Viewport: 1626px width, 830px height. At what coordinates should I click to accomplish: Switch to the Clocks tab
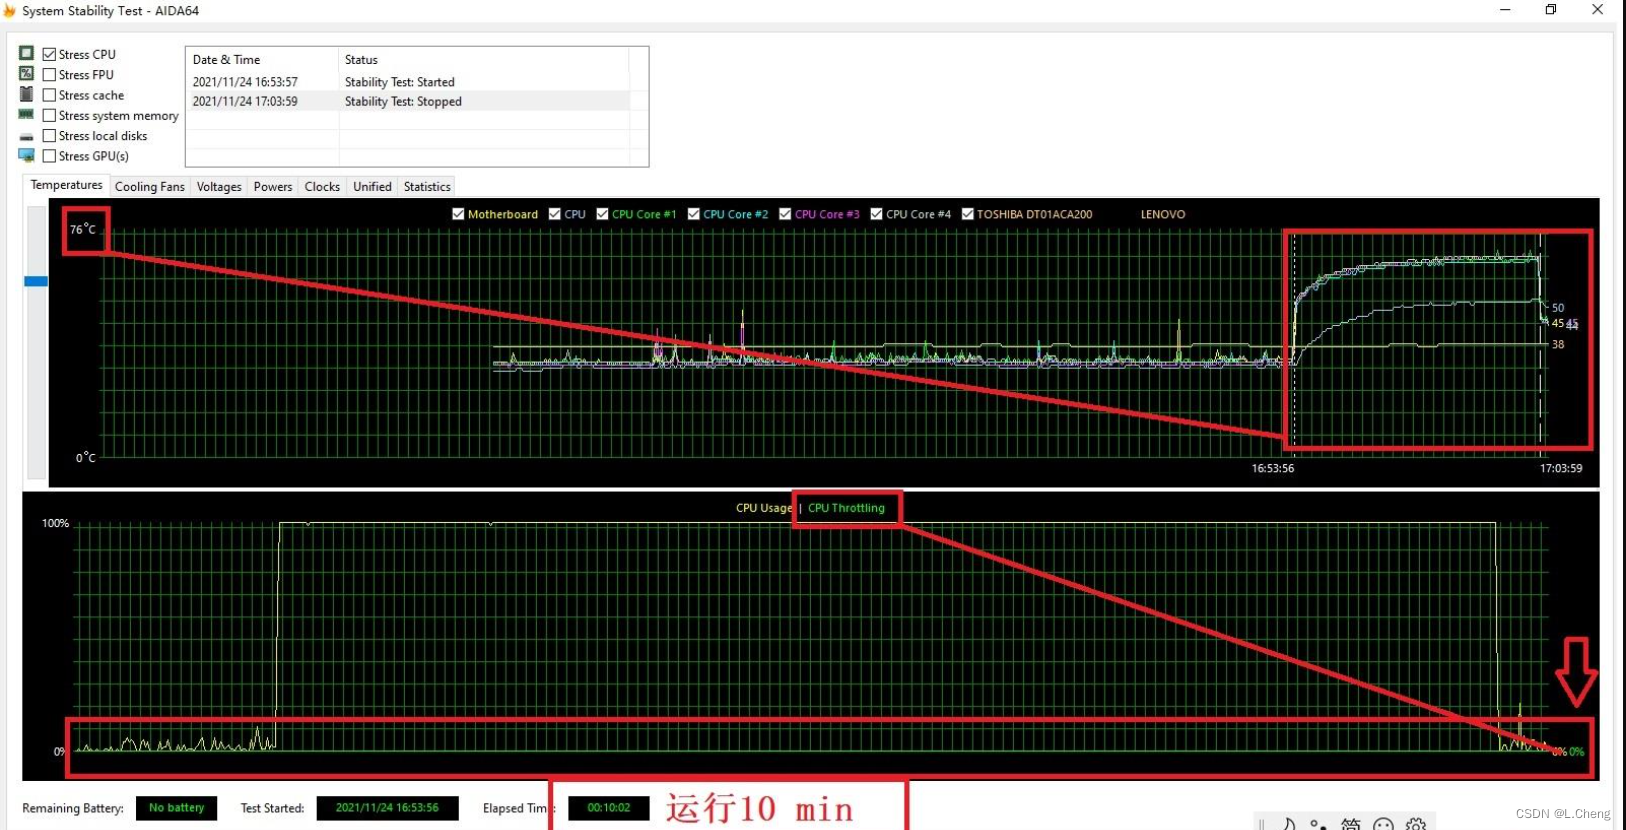point(322,187)
